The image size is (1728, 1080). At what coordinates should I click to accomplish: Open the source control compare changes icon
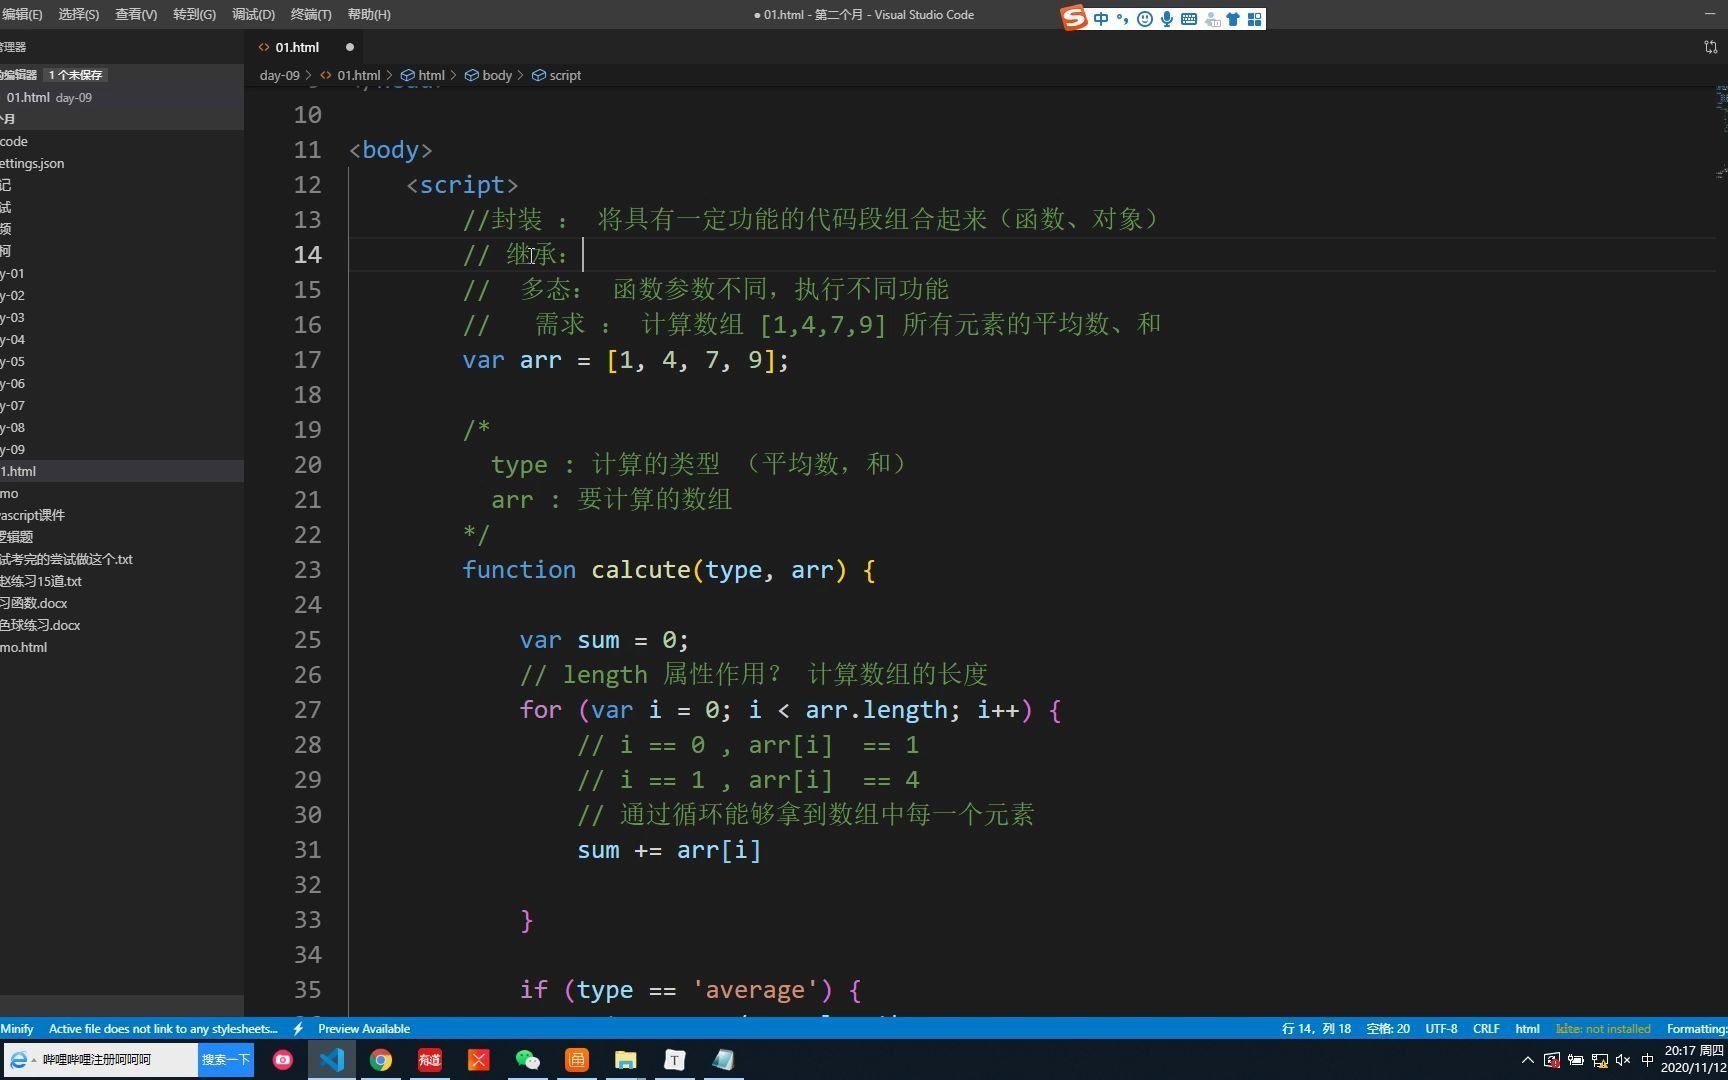click(x=1710, y=47)
